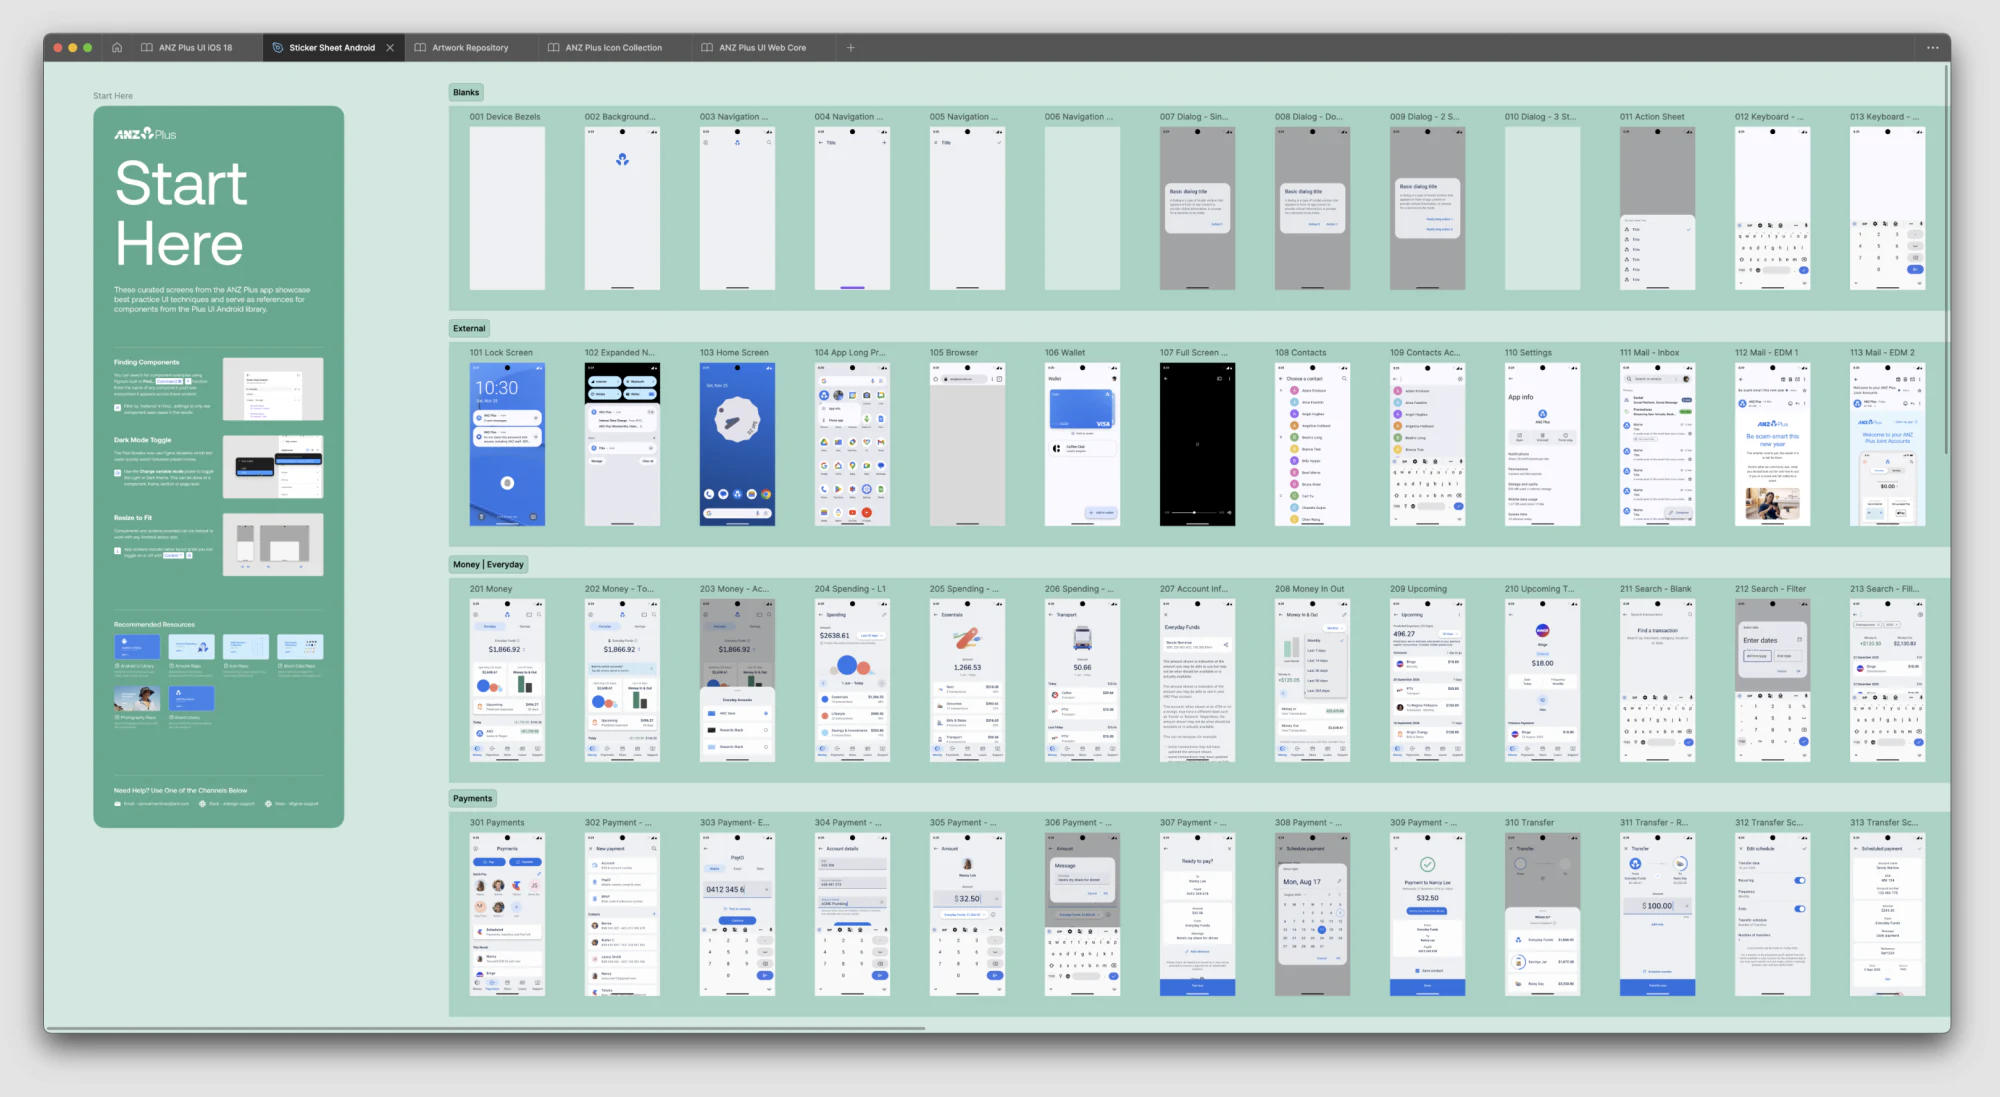Click the horizontal scrollbar at canvas bottom
Screen dimensions: 2000x1097
[x=485, y=1028]
